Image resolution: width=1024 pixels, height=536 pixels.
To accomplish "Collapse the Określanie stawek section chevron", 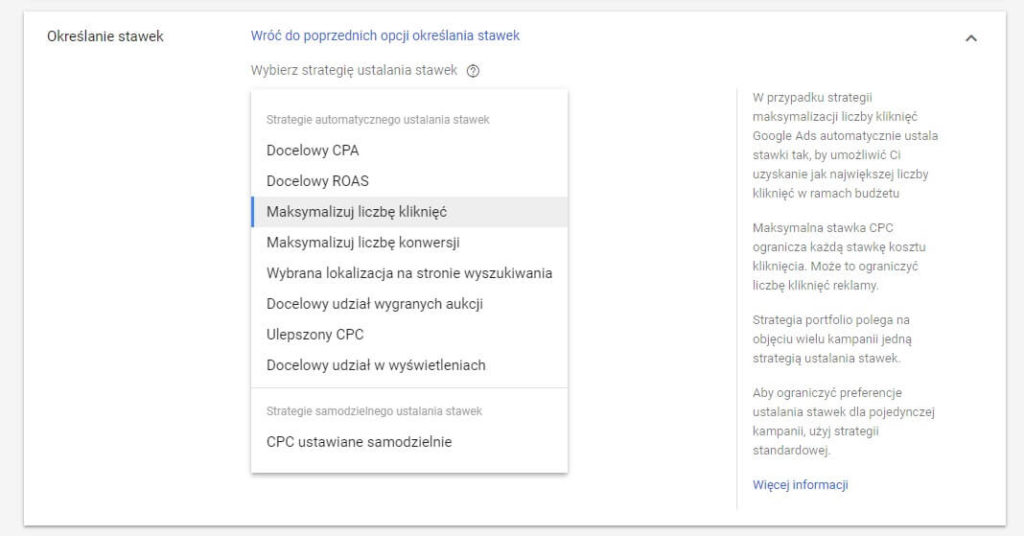I will tap(971, 39).
